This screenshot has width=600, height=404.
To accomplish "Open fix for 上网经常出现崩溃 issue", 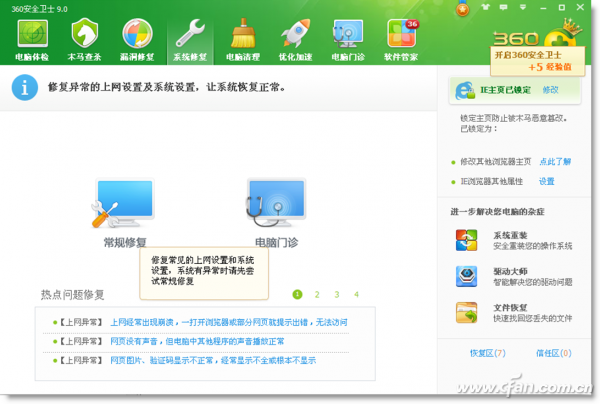I will (x=229, y=322).
